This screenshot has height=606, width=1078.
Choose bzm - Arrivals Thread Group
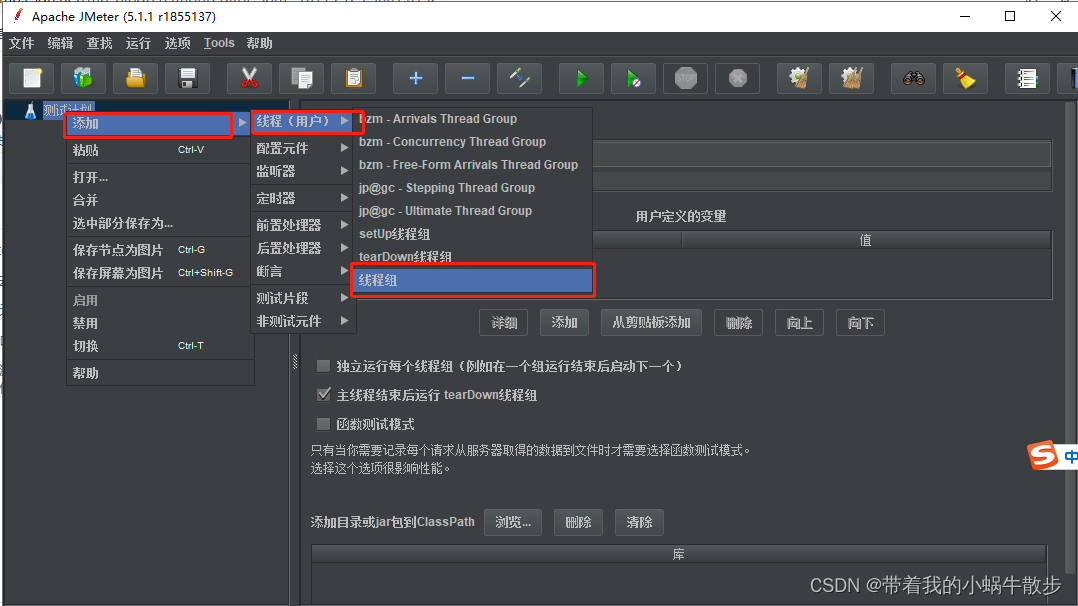click(x=472, y=118)
